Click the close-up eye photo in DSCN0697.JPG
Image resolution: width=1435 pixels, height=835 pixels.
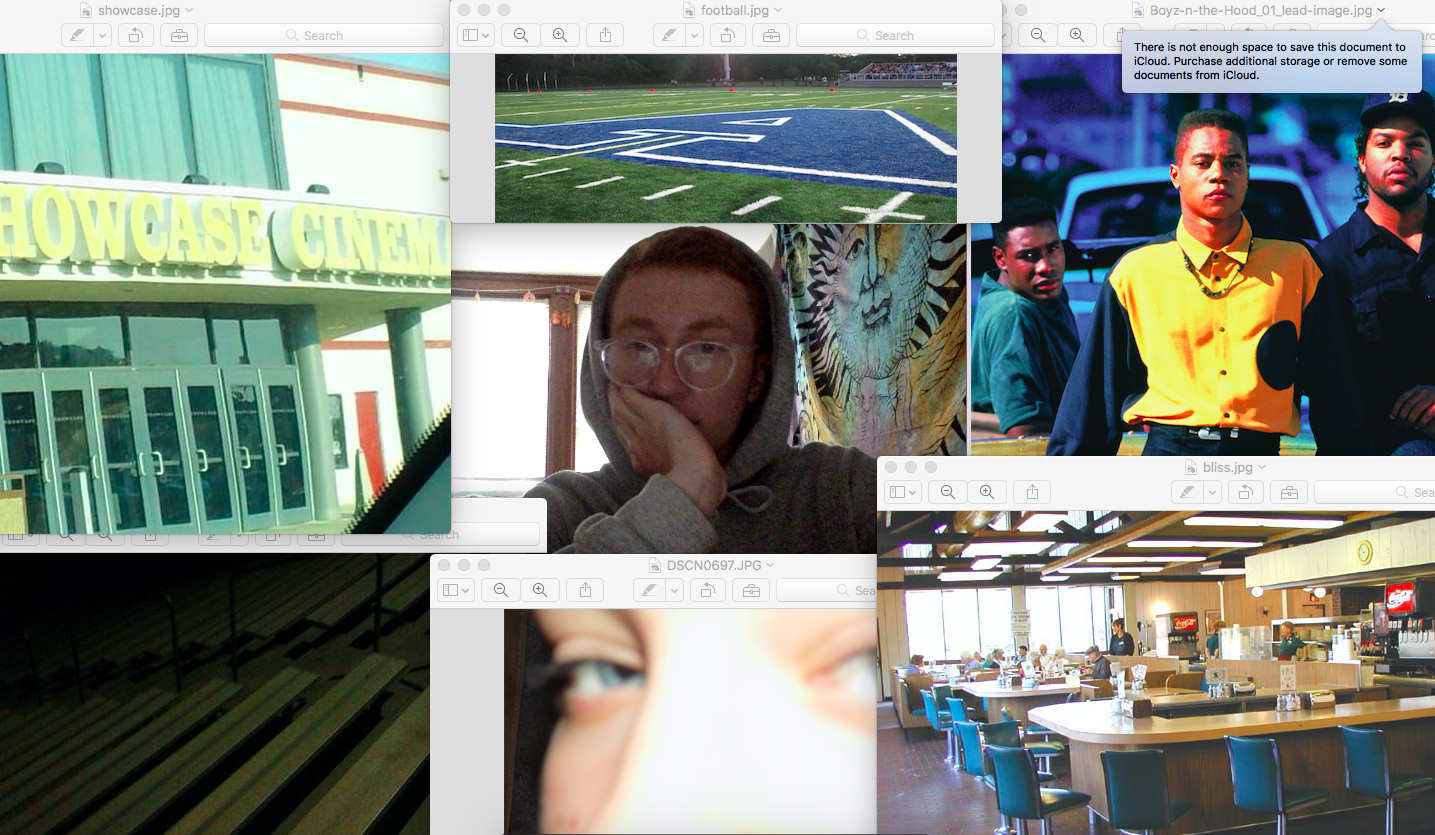pos(690,722)
